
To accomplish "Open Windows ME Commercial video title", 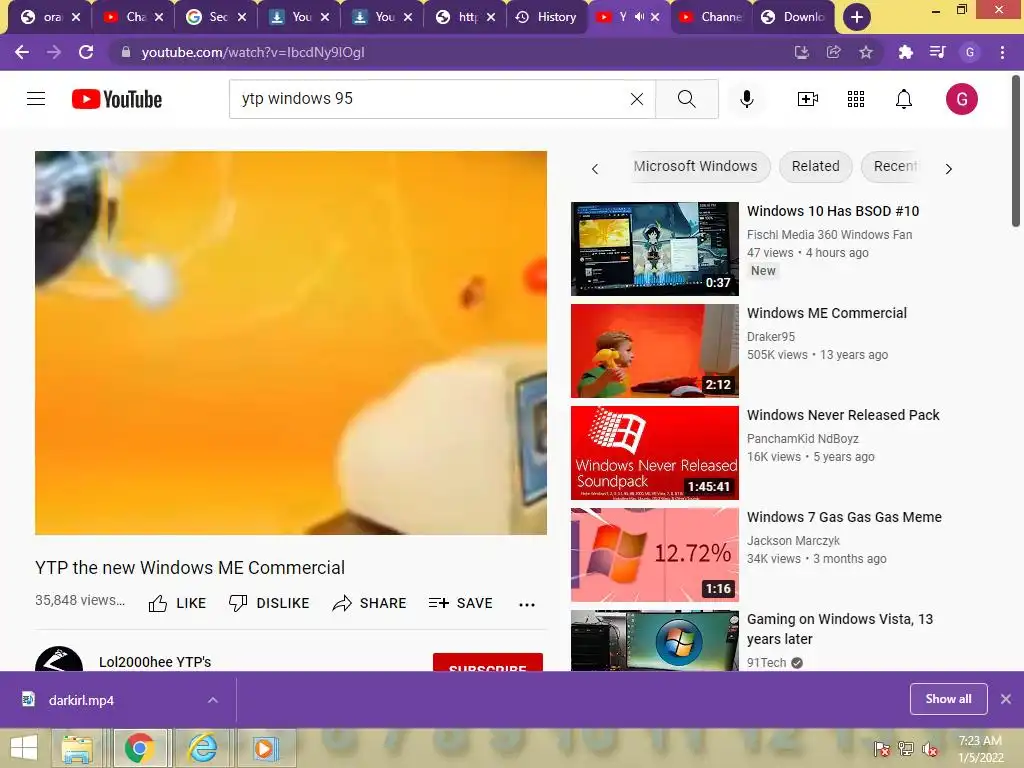I will (x=827, y=313).
